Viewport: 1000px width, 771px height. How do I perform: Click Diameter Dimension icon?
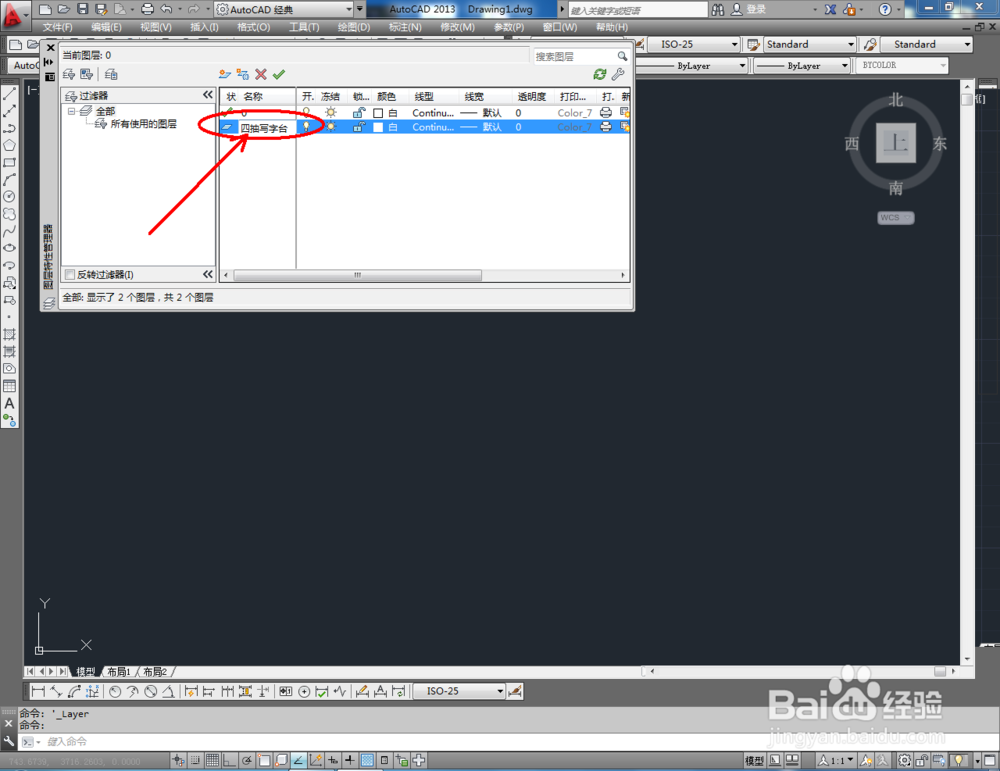[151, 691]
